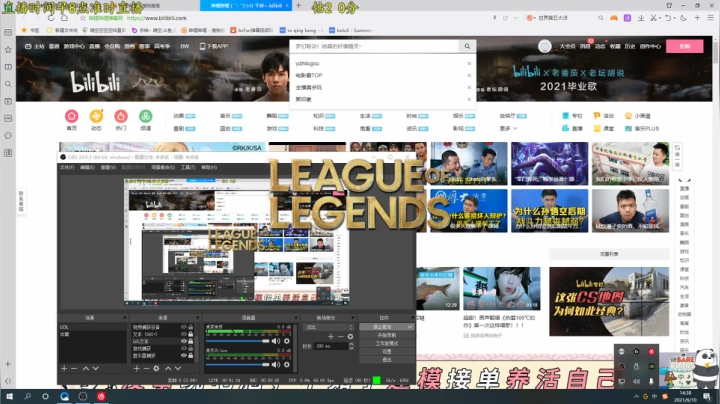Open source properties gear in OBS sources panel

(156, 368)
